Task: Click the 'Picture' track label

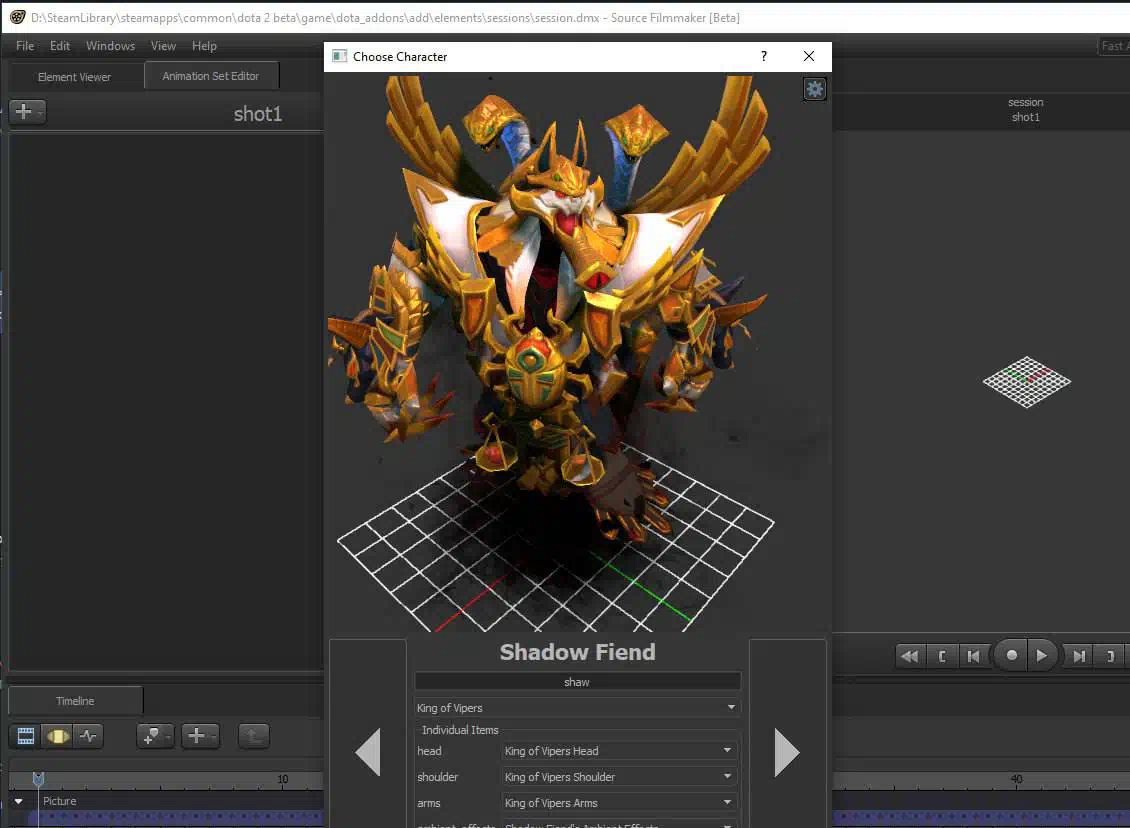Action: (x=59, y=801)
